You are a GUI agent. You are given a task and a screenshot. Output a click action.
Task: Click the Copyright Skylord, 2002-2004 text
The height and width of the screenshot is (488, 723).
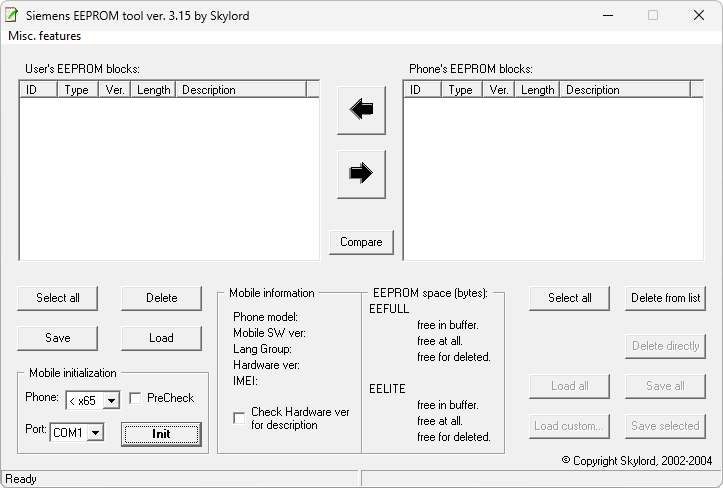click(x=637, y=461)
